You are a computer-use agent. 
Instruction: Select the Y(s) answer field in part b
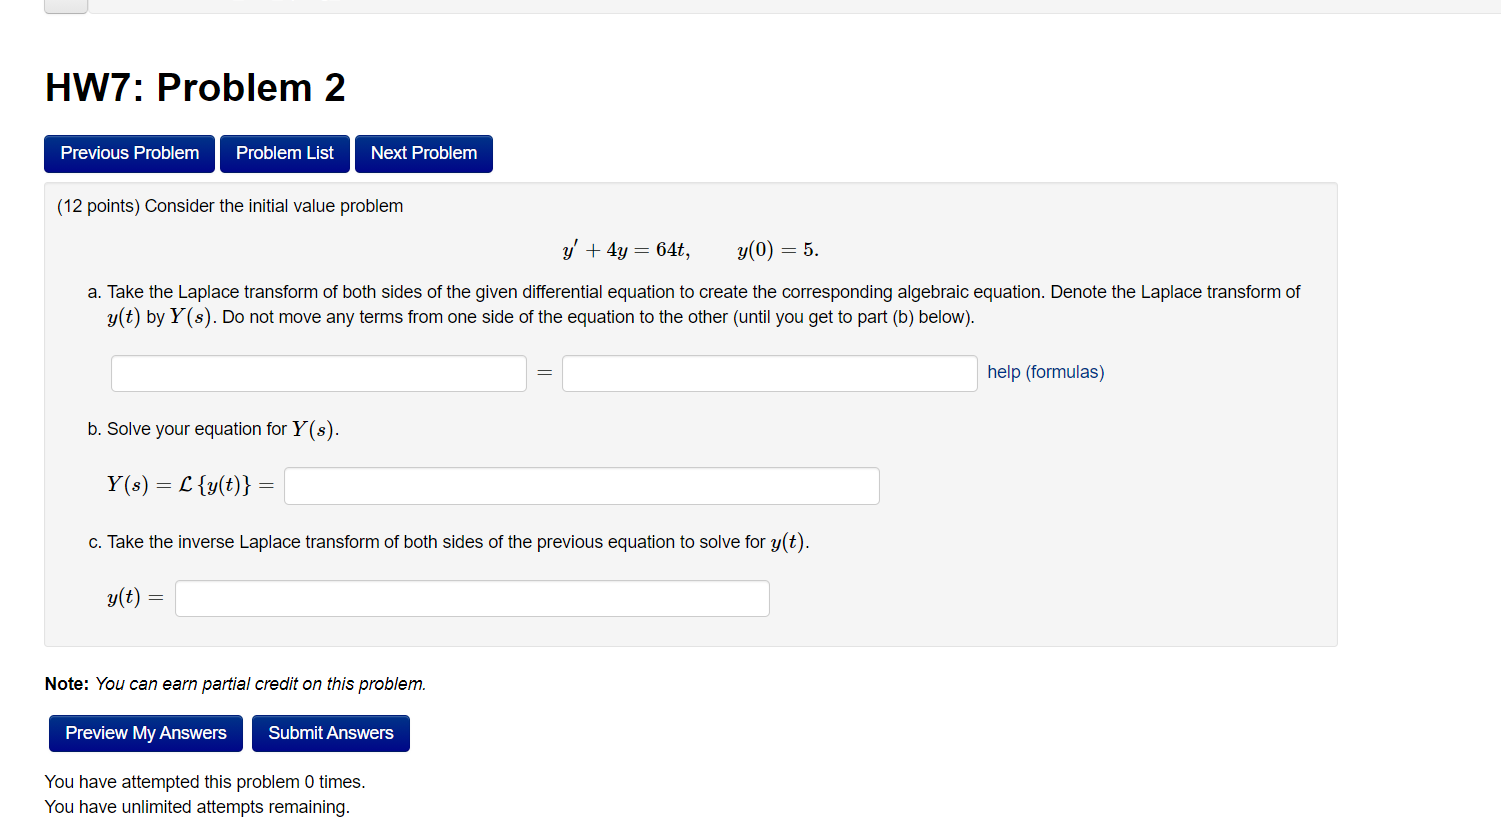click(x=581, y=485)
